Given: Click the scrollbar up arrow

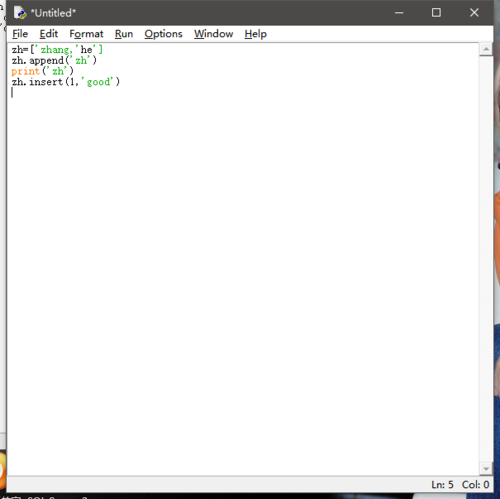Looking at the screenshot, I should click(486, 49).
